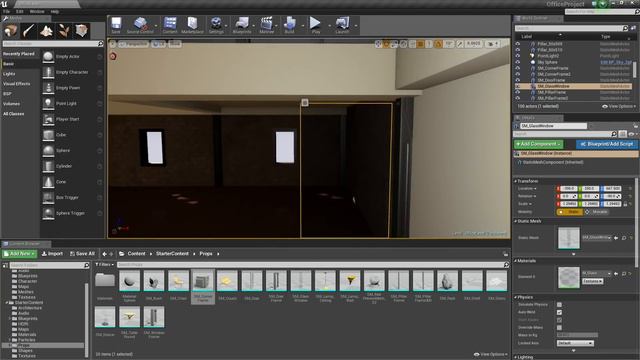Click the Launch toolbar icon
Screen dimensions: 640x360
pyautogui.click(x=342, y=25)
